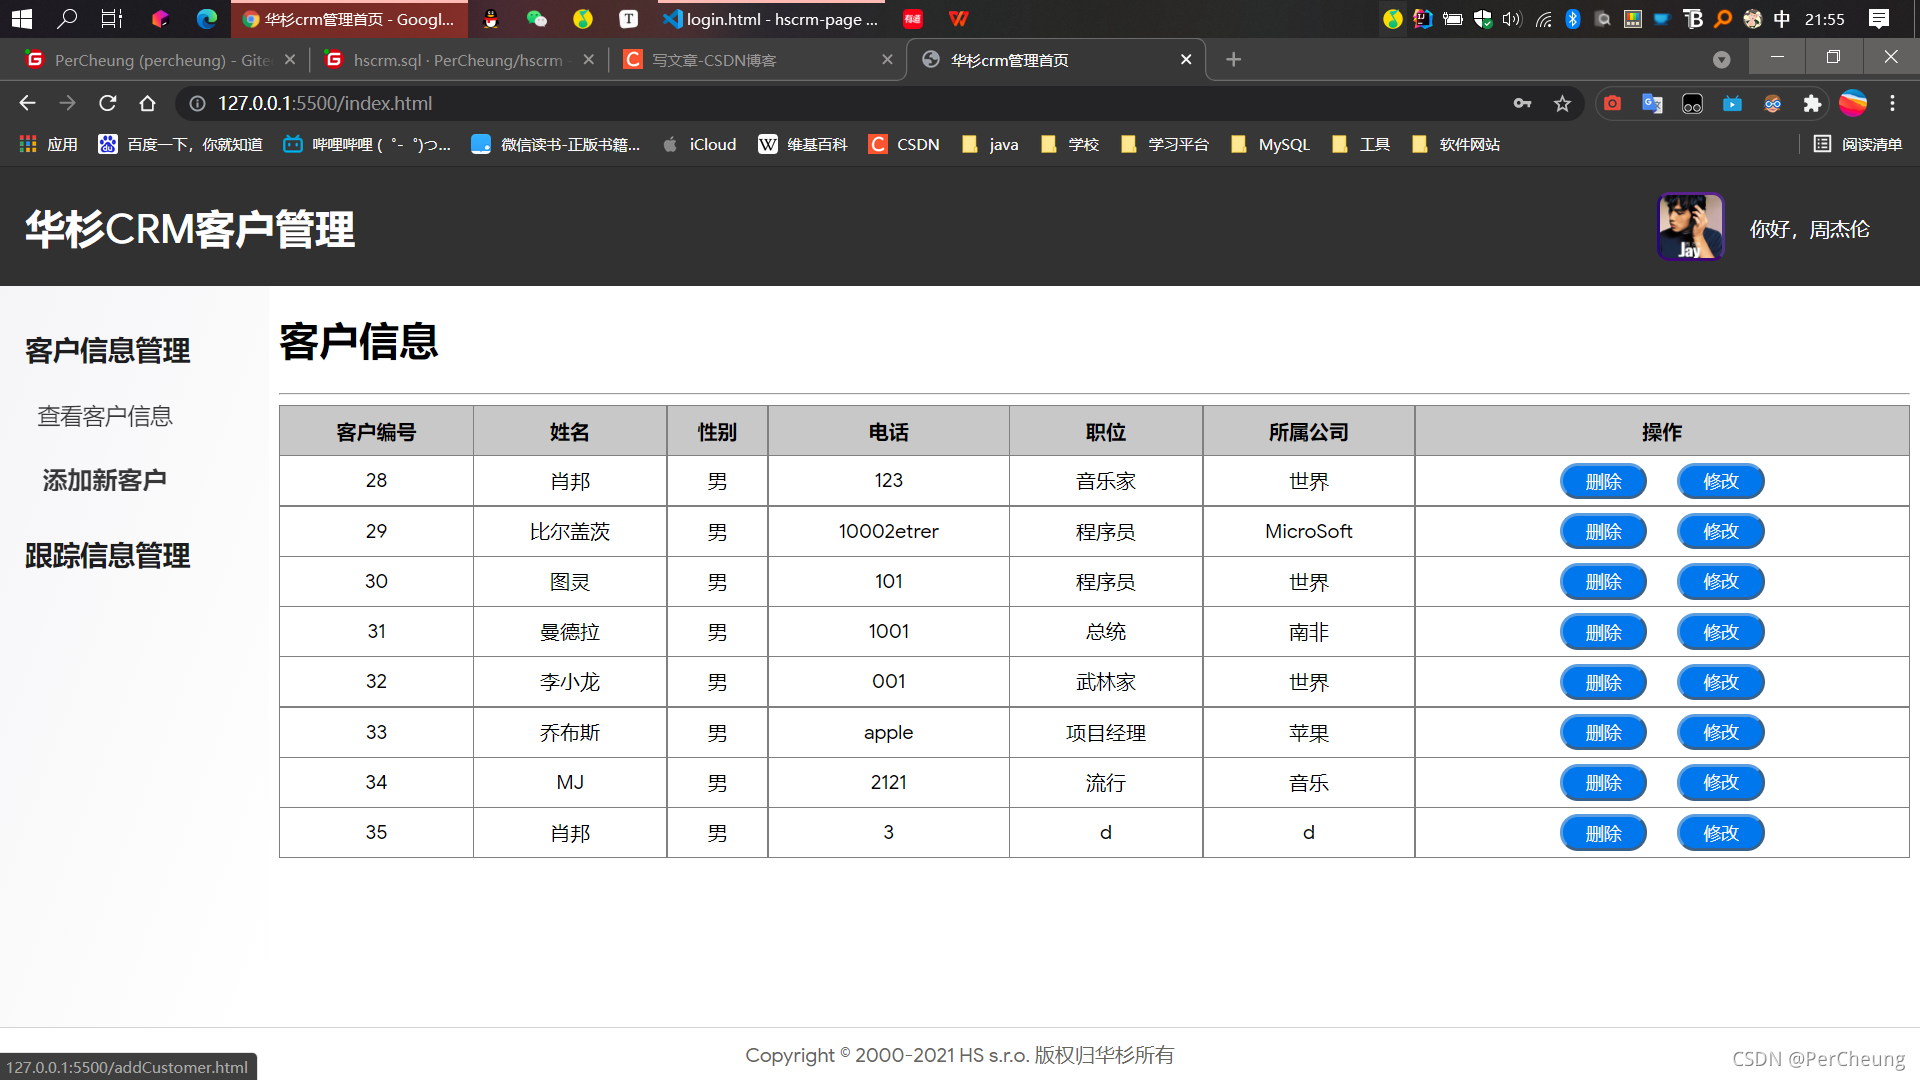The width and height of the screenshot is (1920, 1080).
Task: Click the Jay user avatar picture
Action: click(1690, 227)
